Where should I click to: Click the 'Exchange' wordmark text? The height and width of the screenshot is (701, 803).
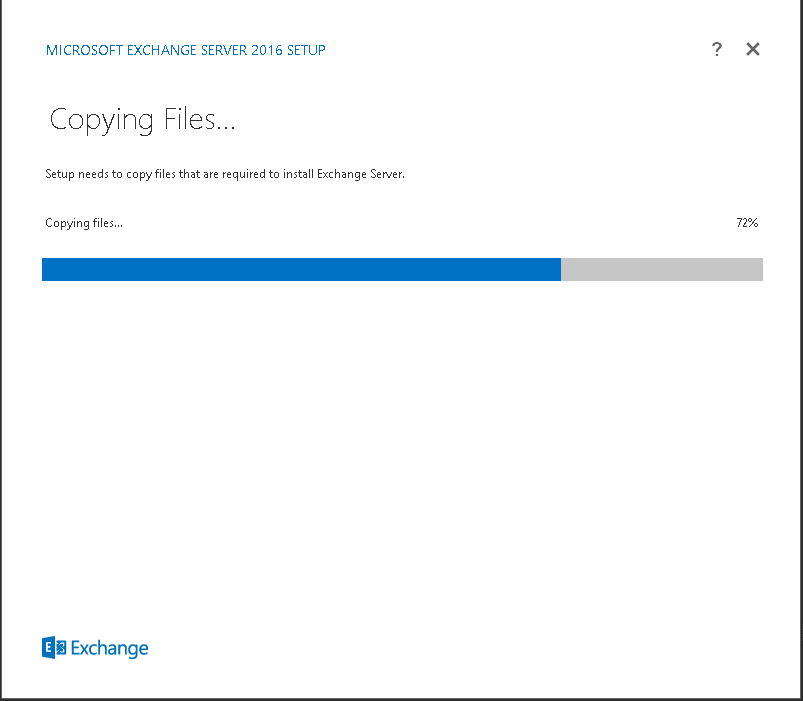click(x=110, y=648)
